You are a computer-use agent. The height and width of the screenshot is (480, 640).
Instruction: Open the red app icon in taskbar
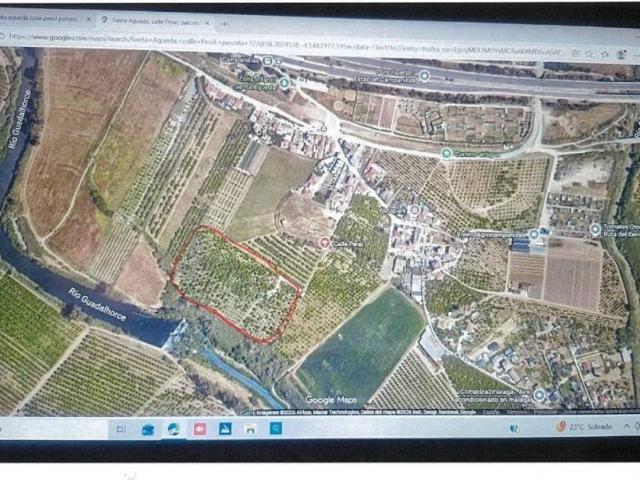click(x=200, y=429)
